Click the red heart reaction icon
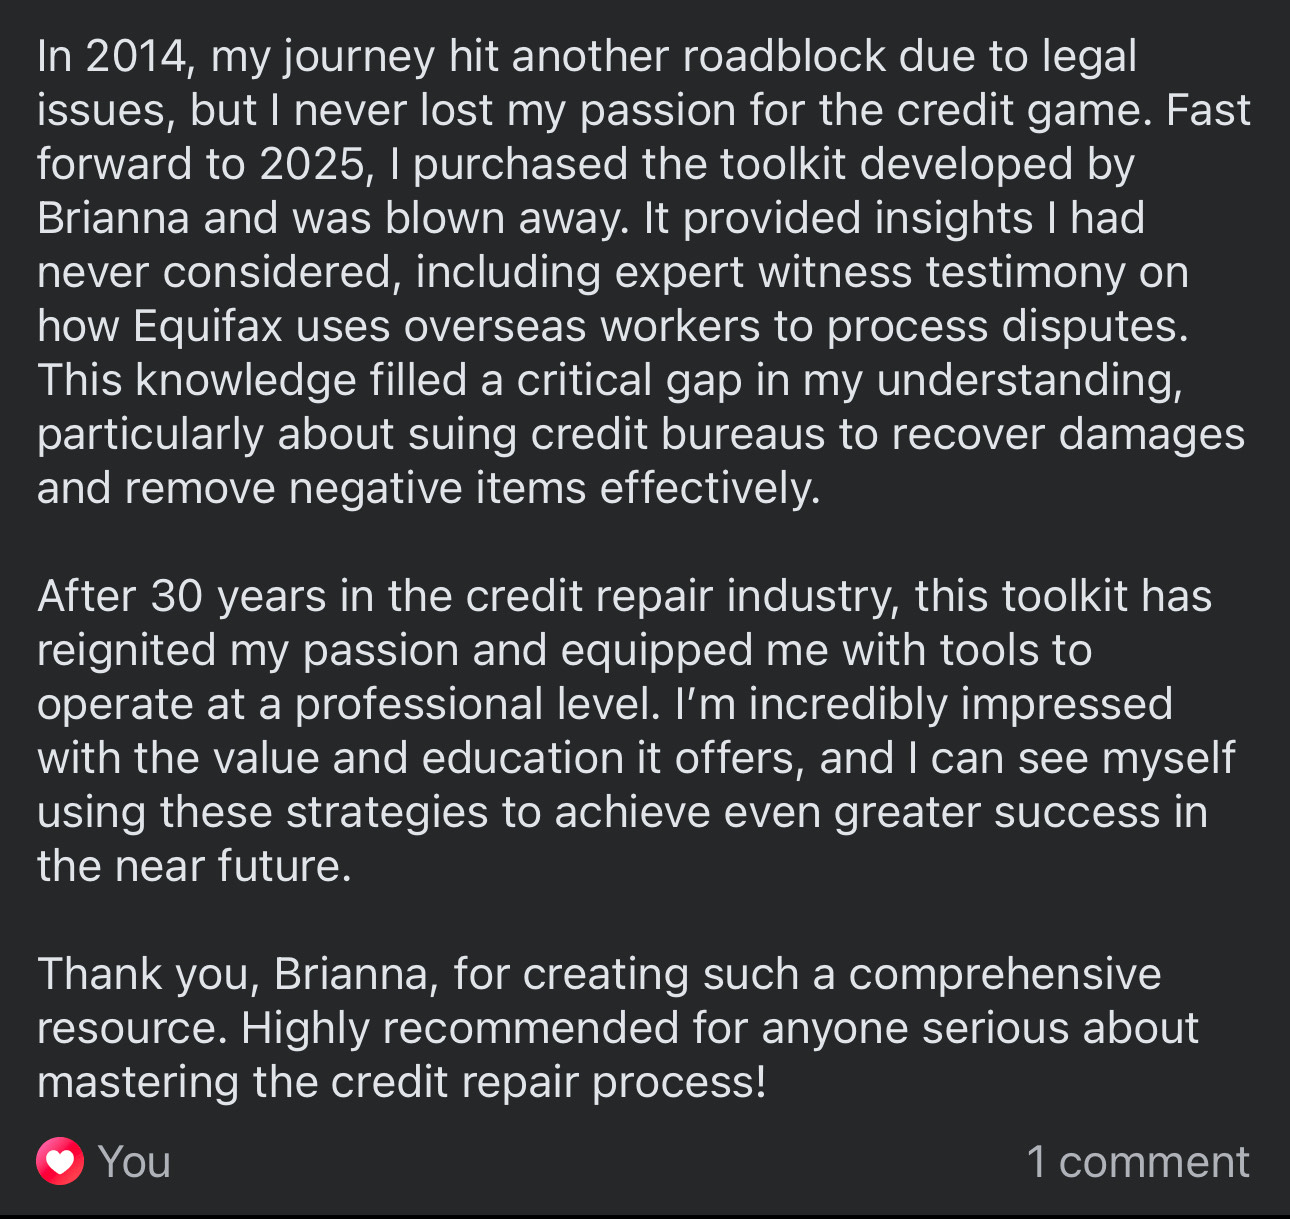The image size is (1290, 1219). tap(60, 1161)
